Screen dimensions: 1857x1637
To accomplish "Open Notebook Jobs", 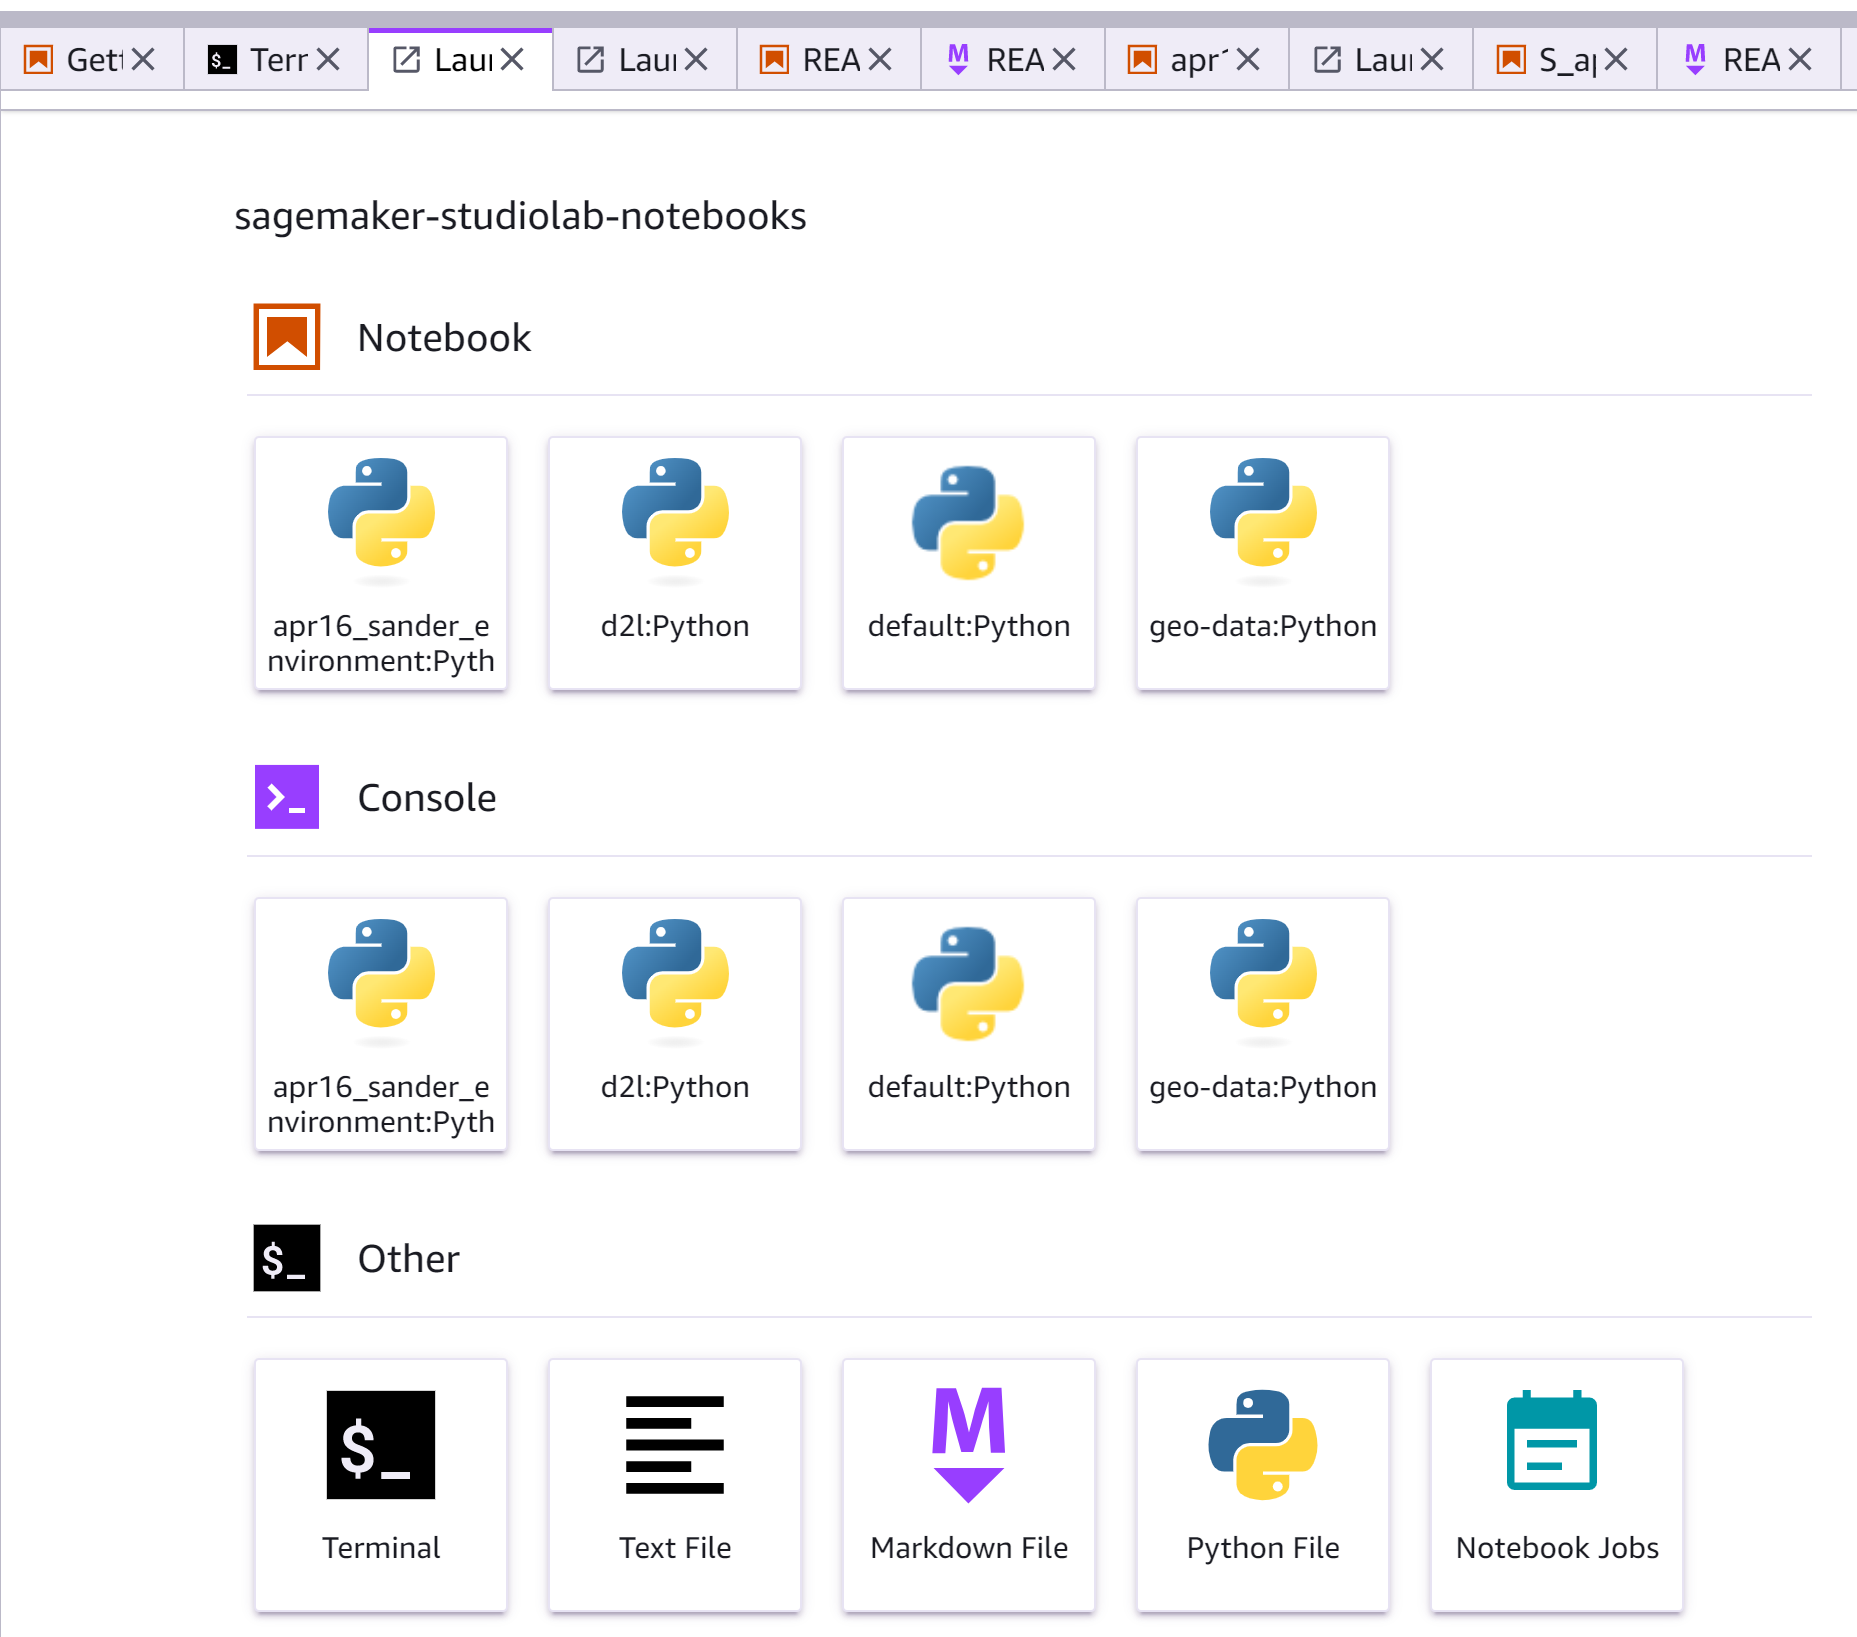I will point(1557,1485).
